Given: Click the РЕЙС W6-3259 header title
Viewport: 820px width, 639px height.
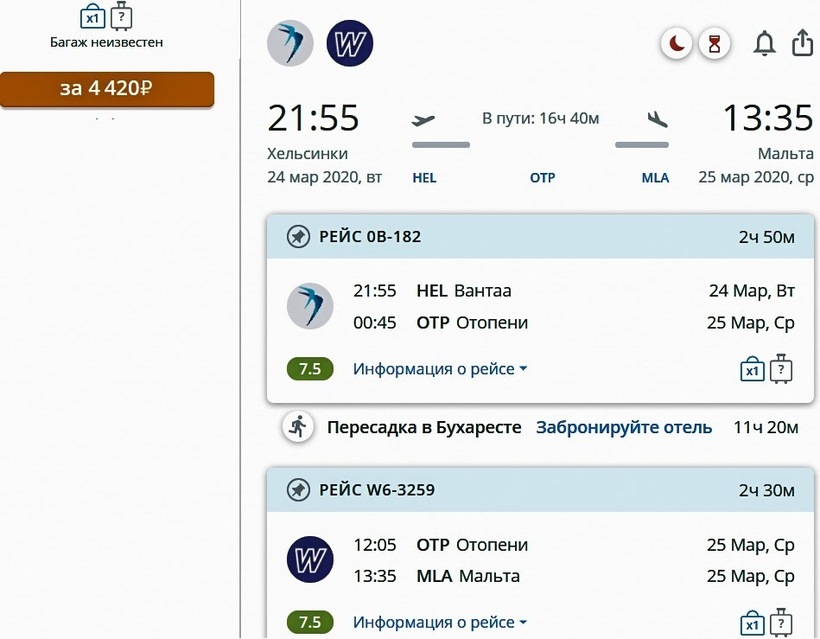Looking at the screenshot, I should 377,490.
